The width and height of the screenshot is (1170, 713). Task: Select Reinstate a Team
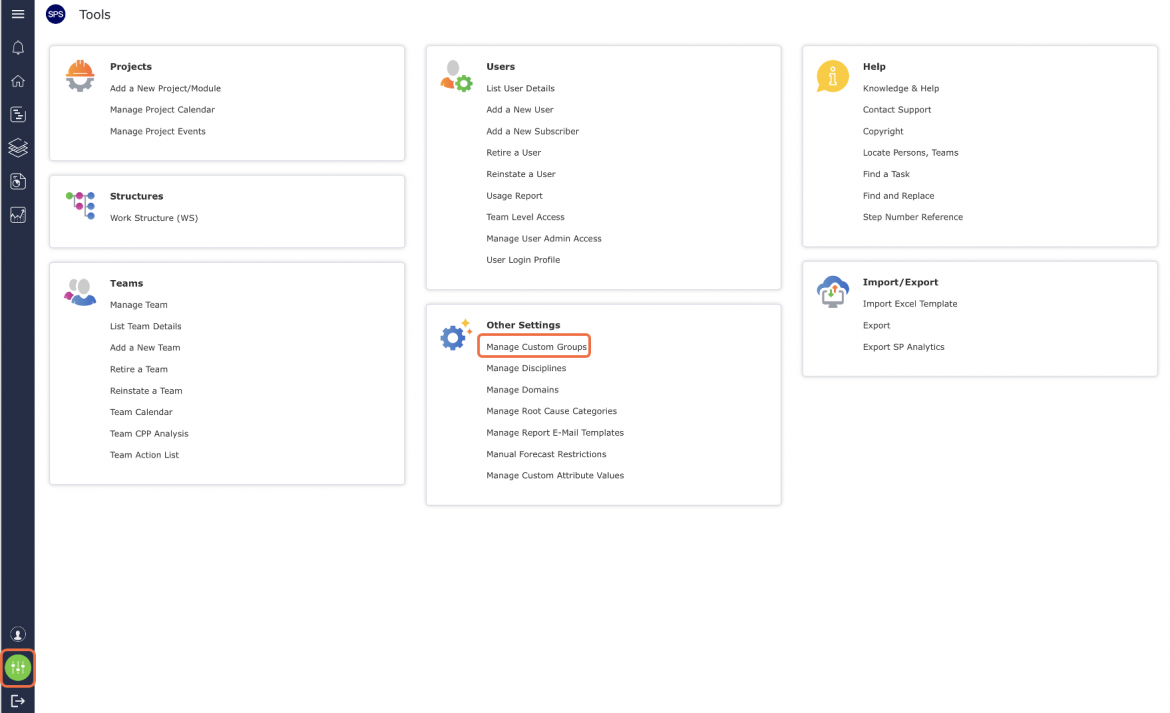click(146, 391)
